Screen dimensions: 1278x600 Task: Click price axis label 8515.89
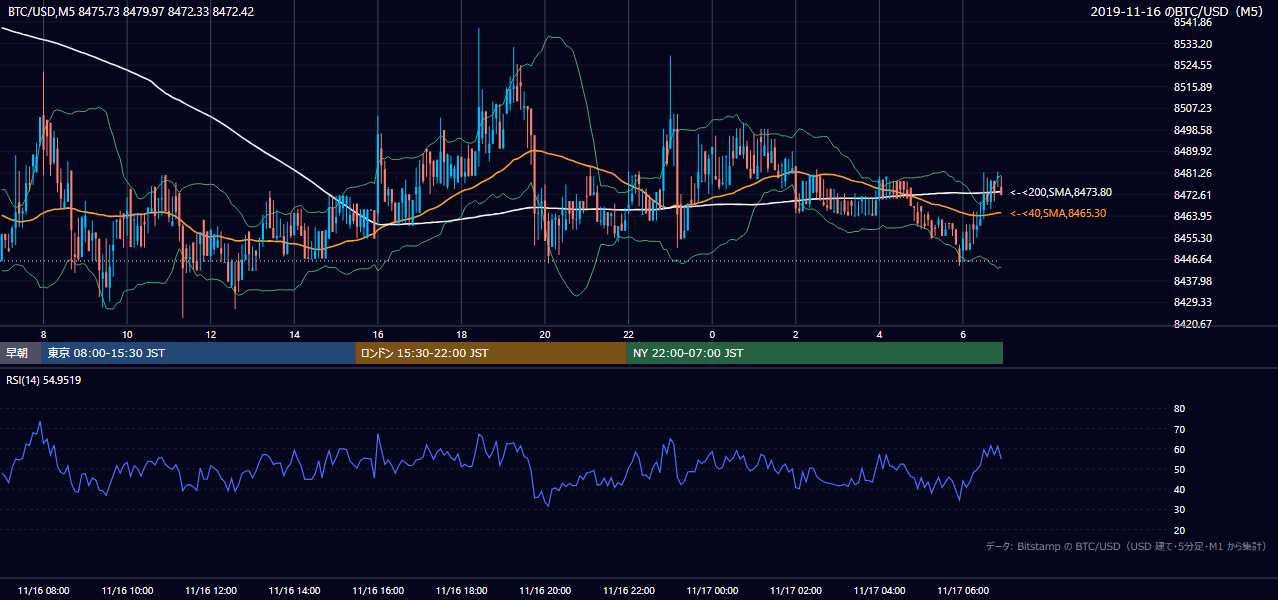pos(1193,87)
